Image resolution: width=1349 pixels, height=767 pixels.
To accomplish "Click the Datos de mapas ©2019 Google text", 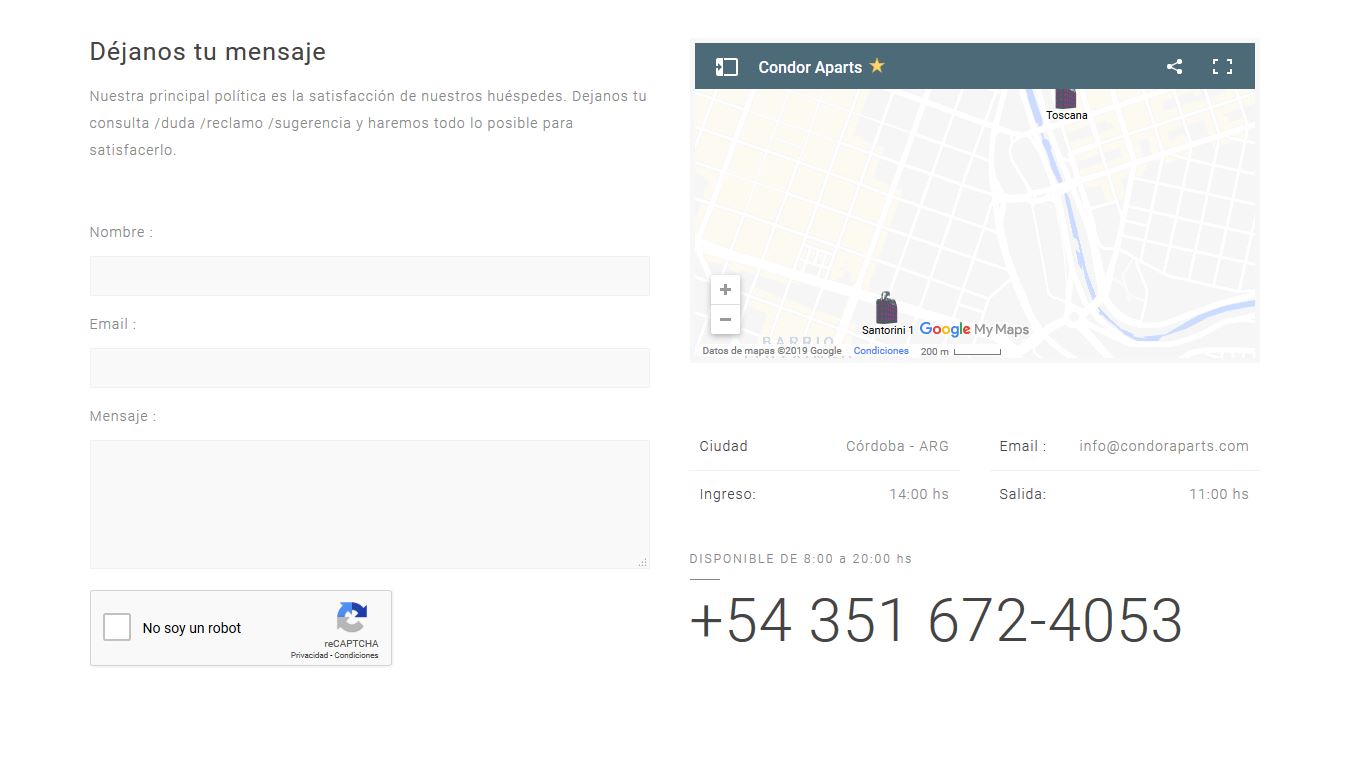I will 772,351.
